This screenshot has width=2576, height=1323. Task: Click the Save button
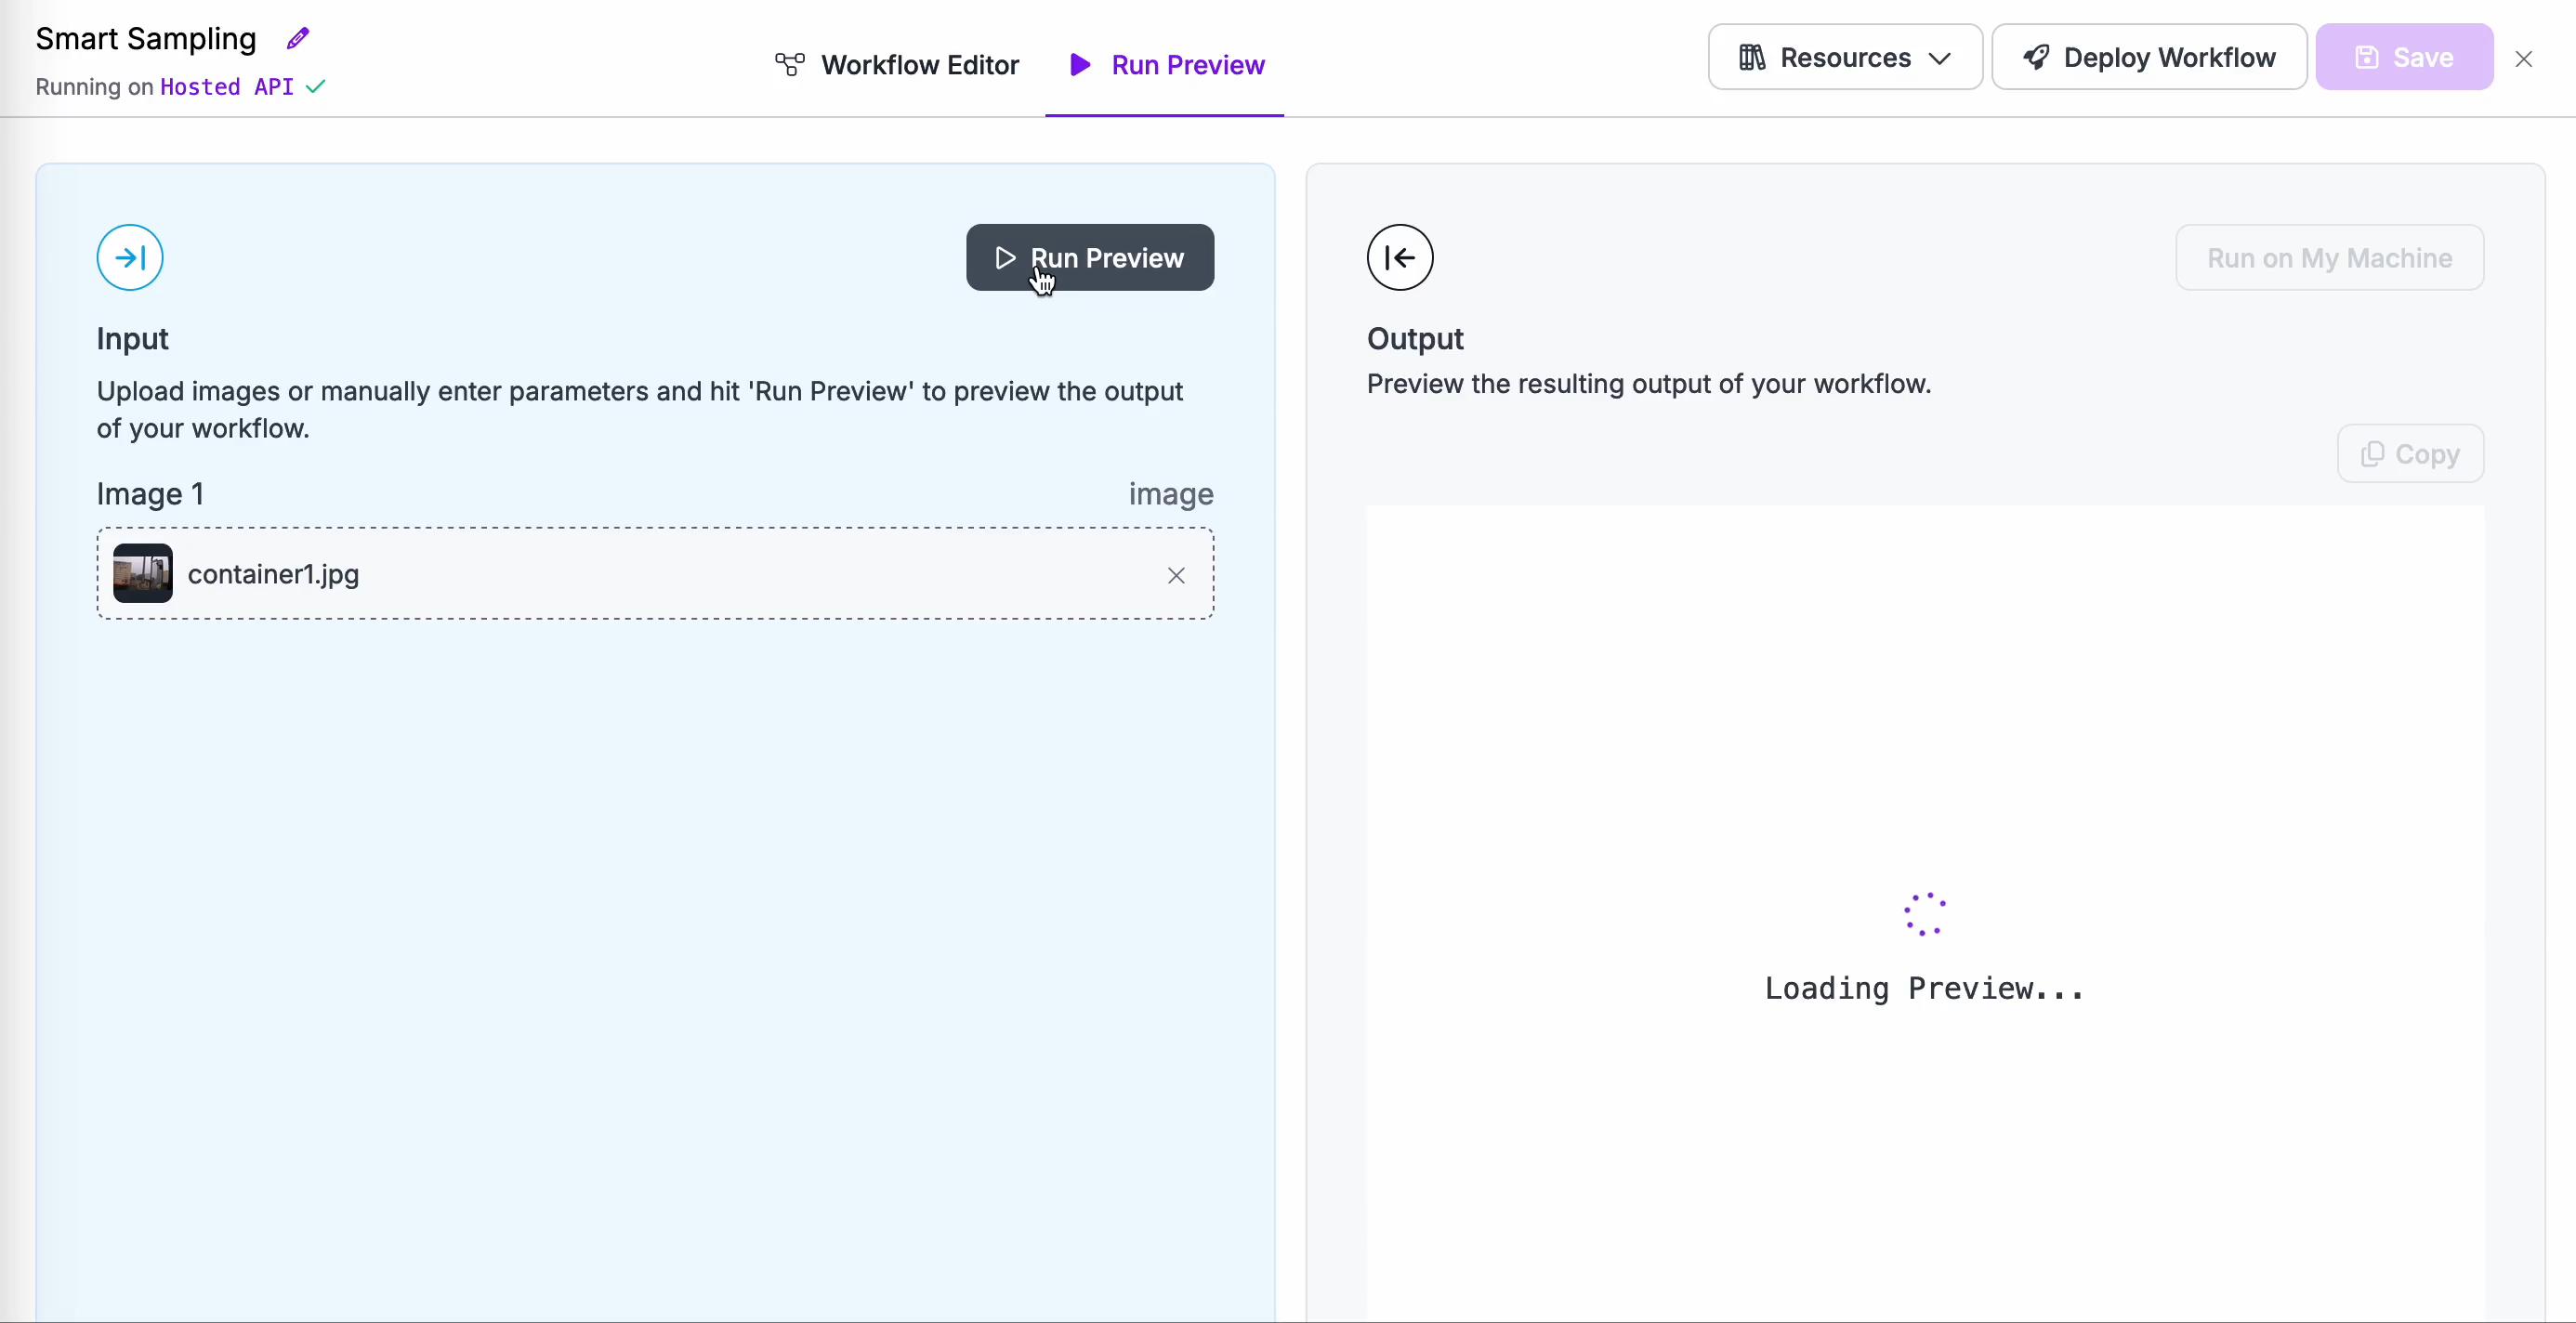[x=2404, y=58]
